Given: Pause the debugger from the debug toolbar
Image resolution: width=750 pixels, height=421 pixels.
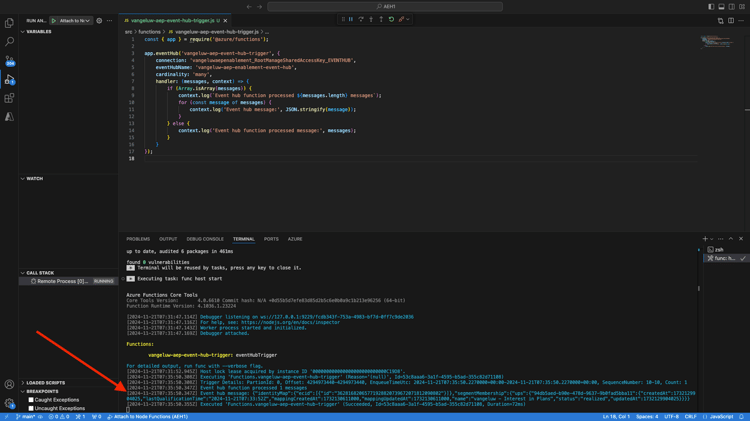Looking at the screenshot, I should (351, 19).
